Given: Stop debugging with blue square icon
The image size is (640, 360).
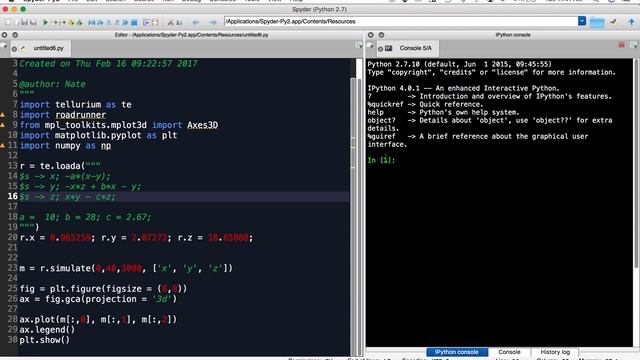Looking at the screenshot, I should [134, 22].
